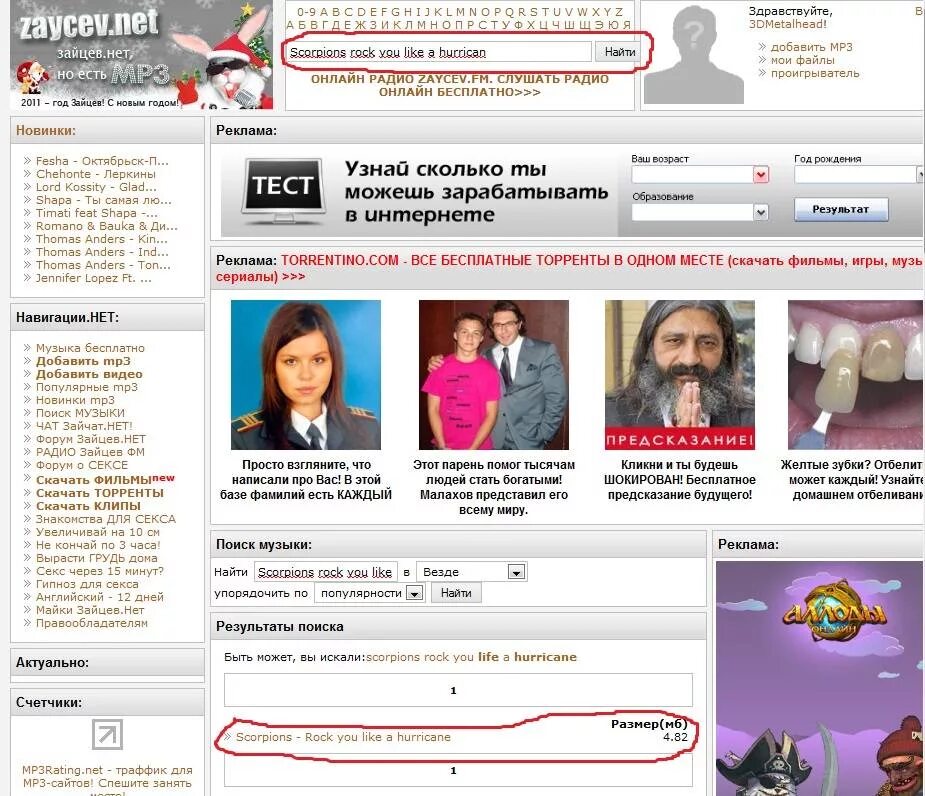Open the Образование dropdown
The width and height of the screenshot is (925, 796).
click(x=700, y=212)
